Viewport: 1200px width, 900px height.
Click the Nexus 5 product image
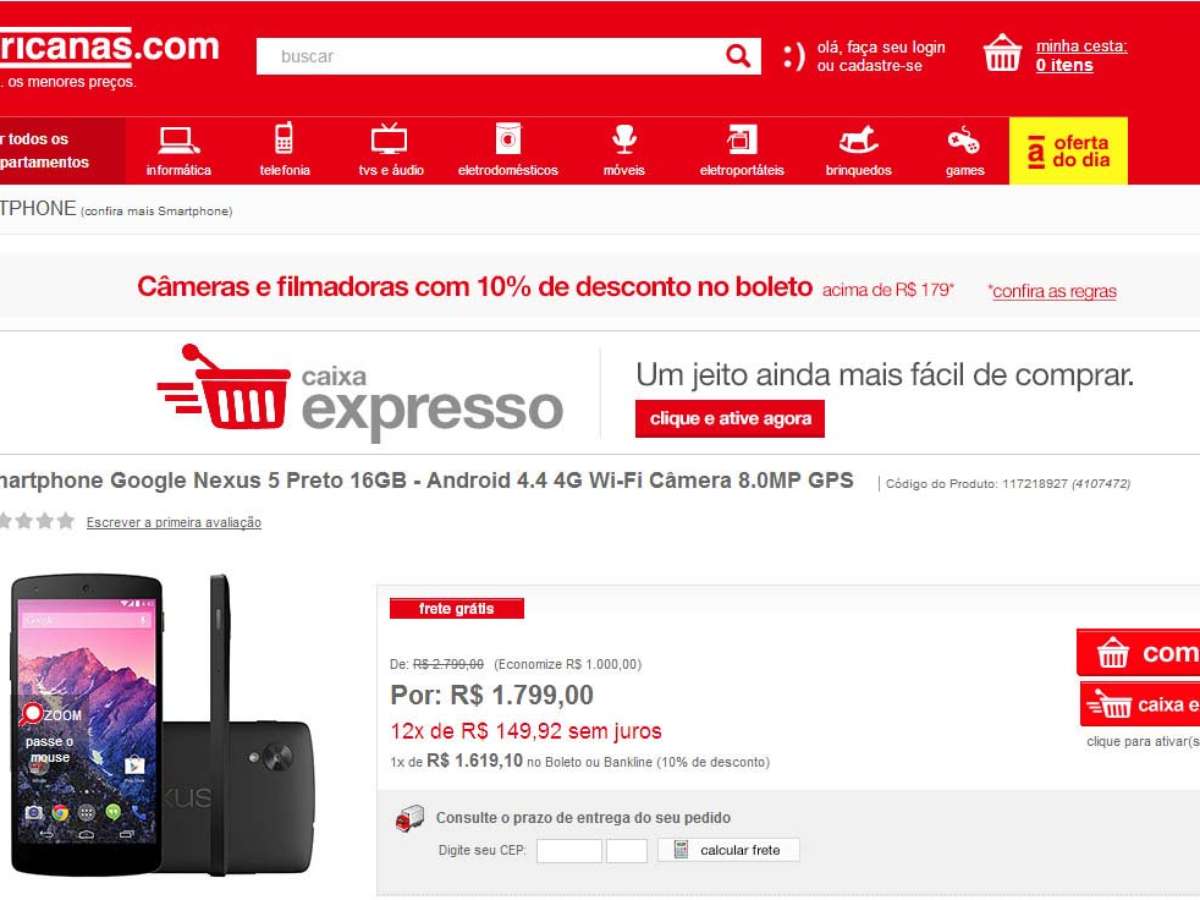point(160,725)
